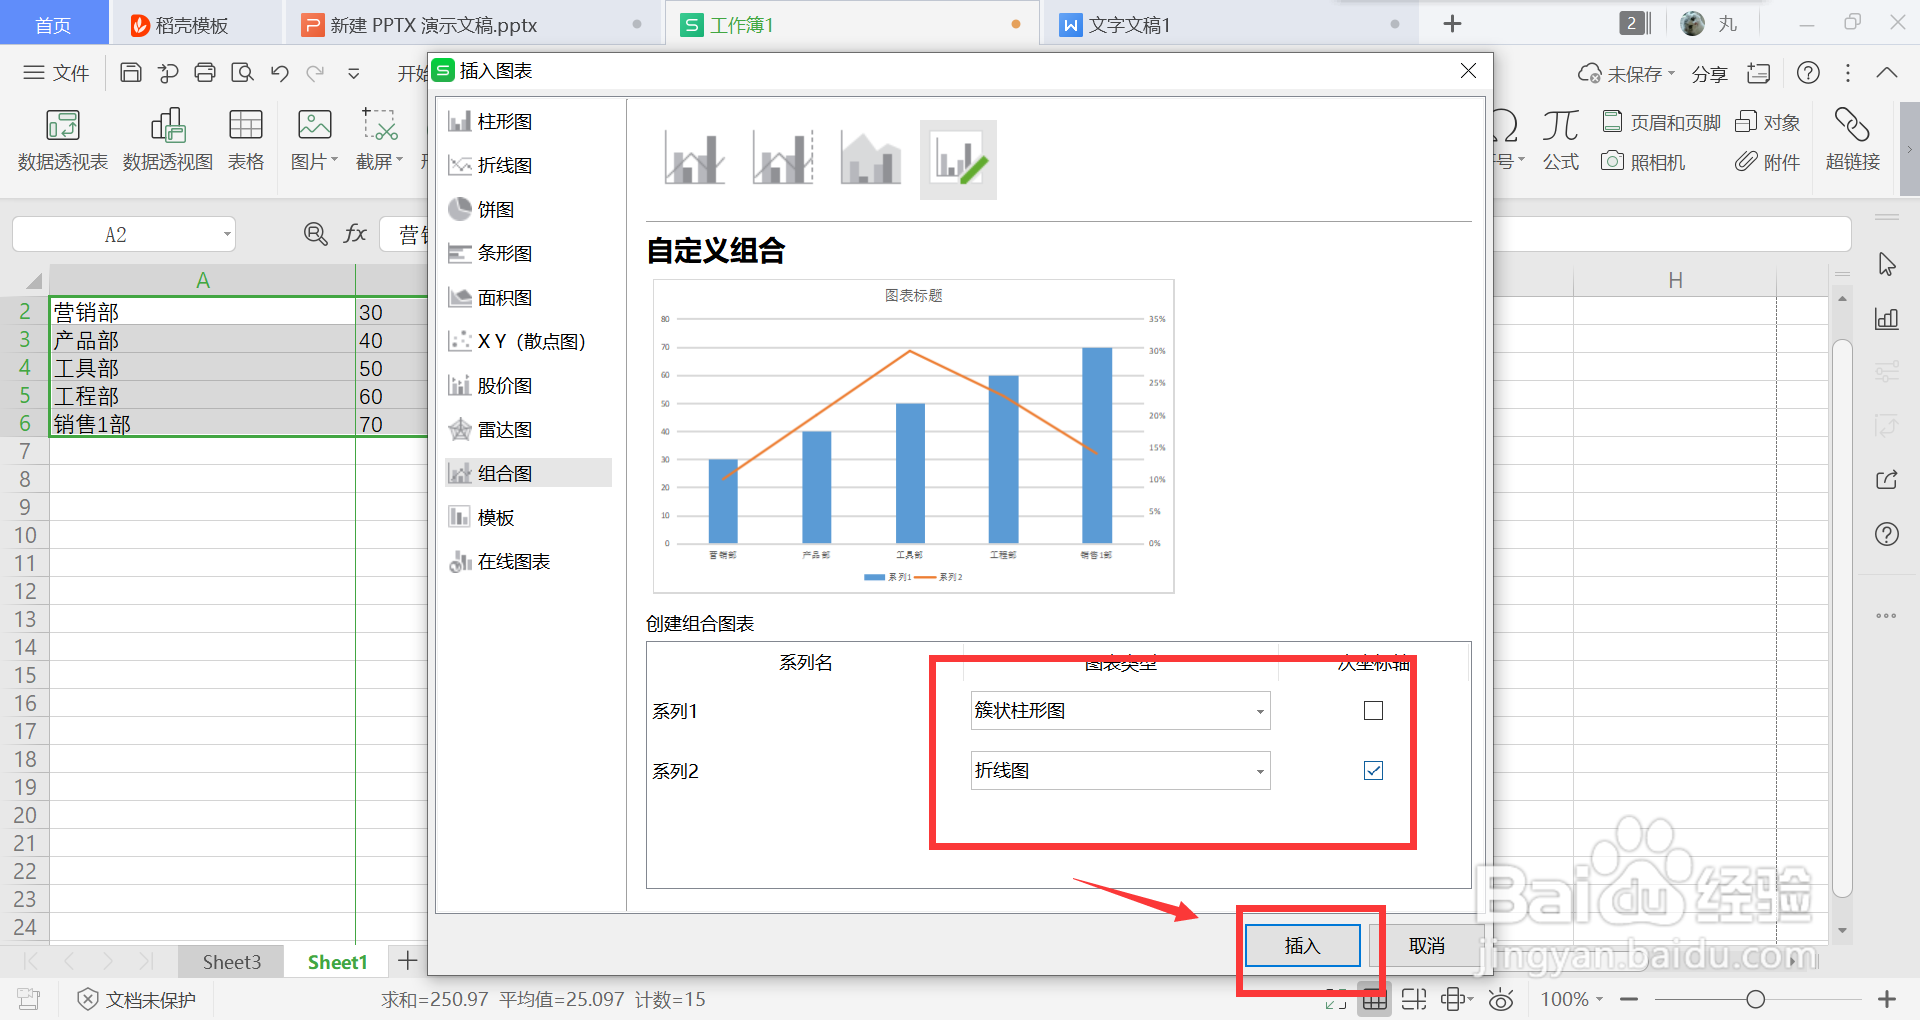Select the 雷达图 chart category
Viewport: 1920px width, 1020px height.
click(528, 430)
